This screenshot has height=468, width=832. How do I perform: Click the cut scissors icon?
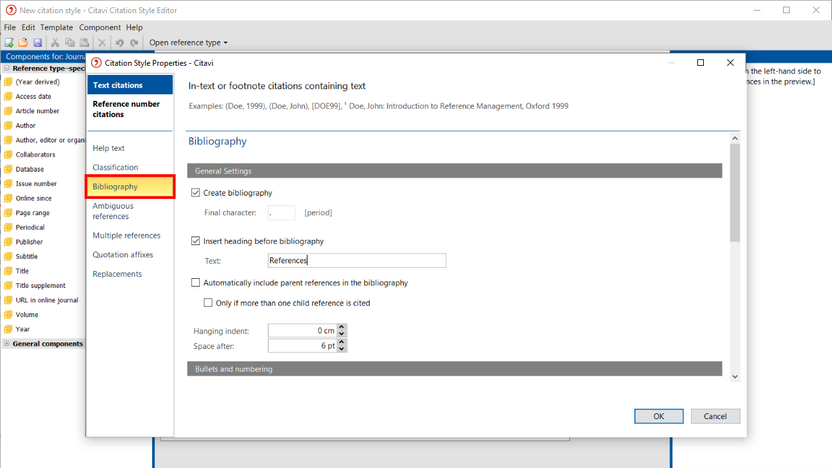click(55, 42)
